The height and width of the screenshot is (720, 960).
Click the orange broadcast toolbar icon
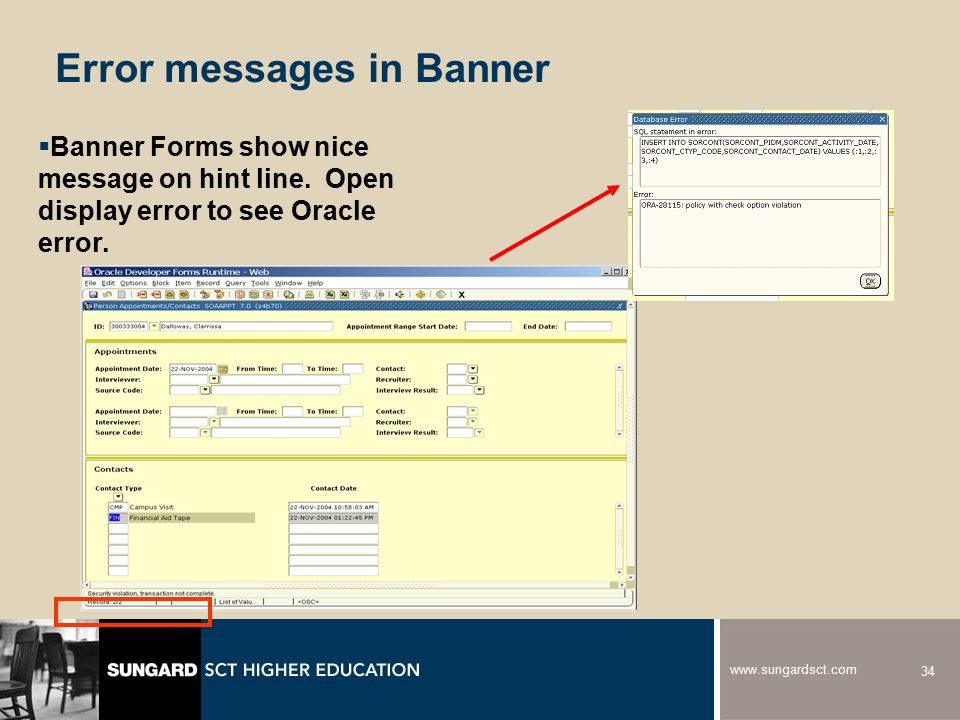[421, 294]
